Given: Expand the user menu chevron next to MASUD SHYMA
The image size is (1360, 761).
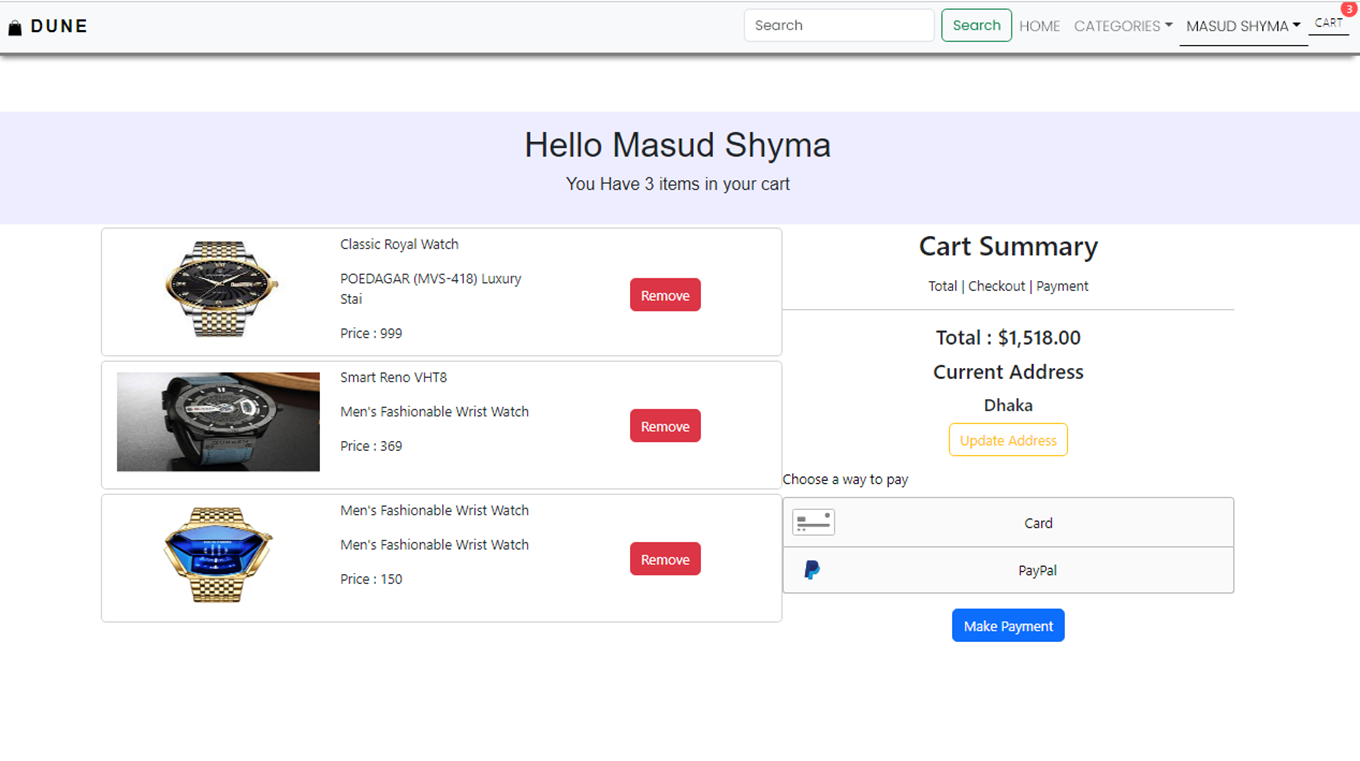Looking at the screenshot, I should pyautogui.click(x=1297, y=26).
